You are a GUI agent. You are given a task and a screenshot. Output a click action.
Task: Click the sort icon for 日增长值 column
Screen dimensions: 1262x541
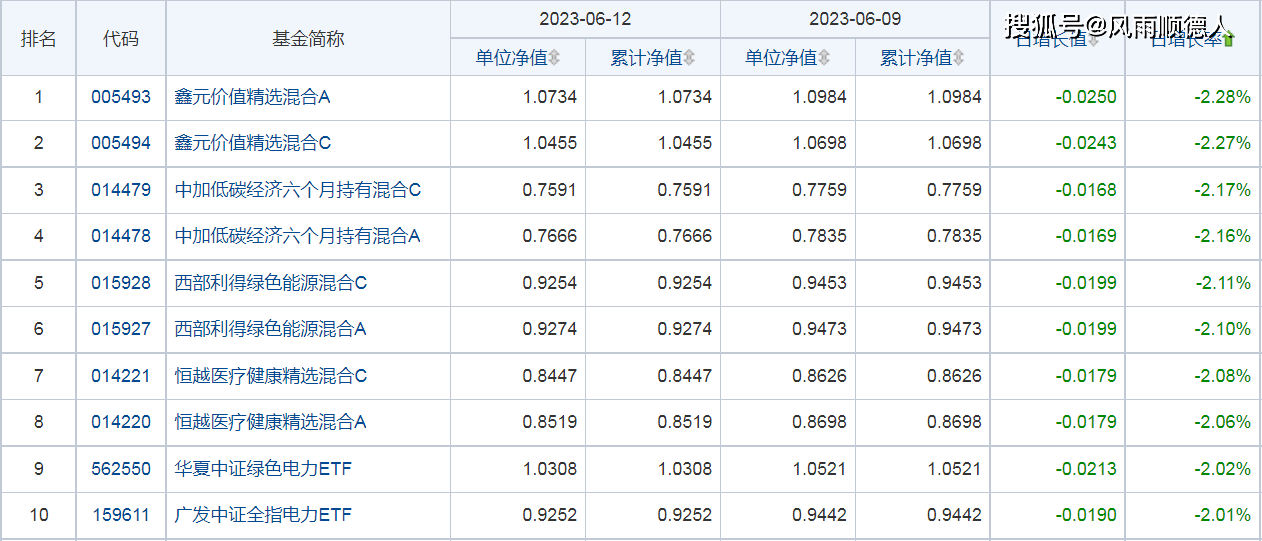1093,41
